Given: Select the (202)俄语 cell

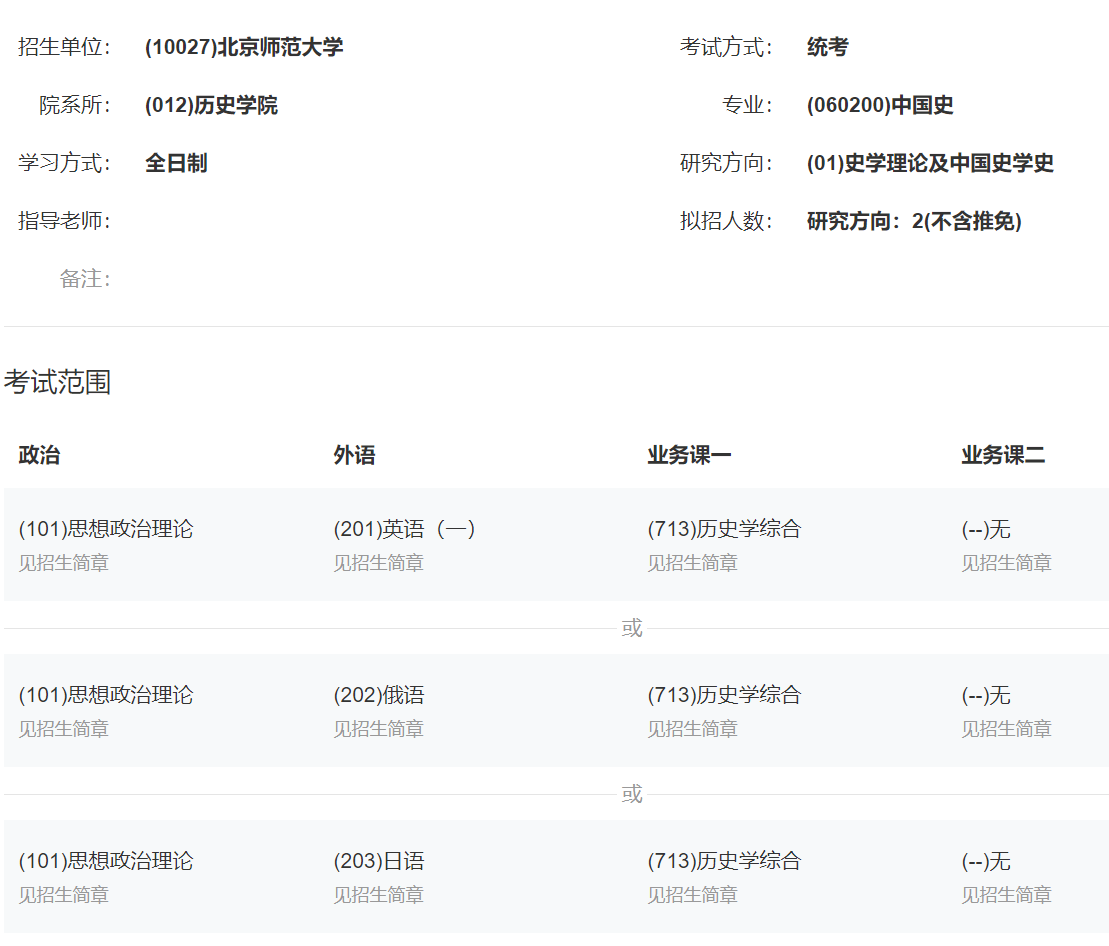Looking at the screenshot, I should [379, 695].
